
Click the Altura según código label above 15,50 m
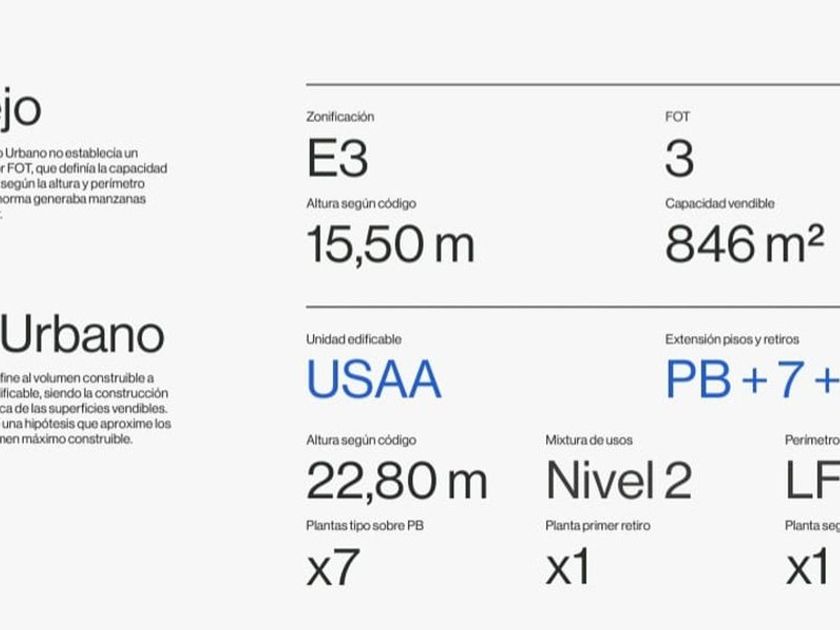[x=361, y=204]
